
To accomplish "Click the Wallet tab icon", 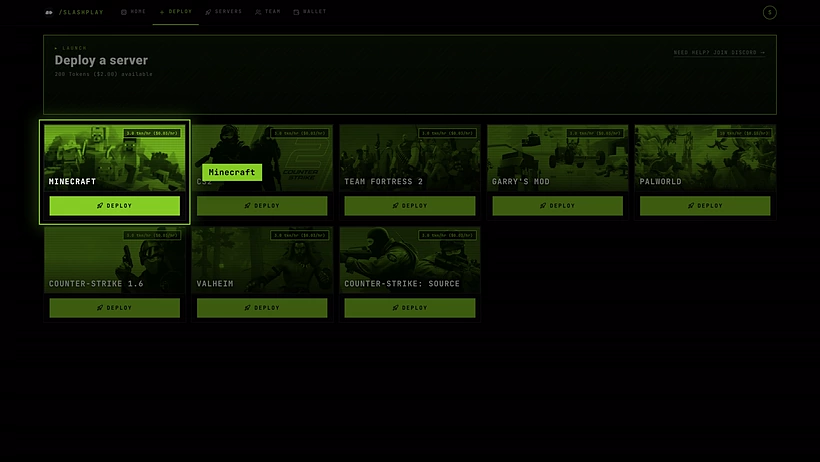I will [296, 12].
